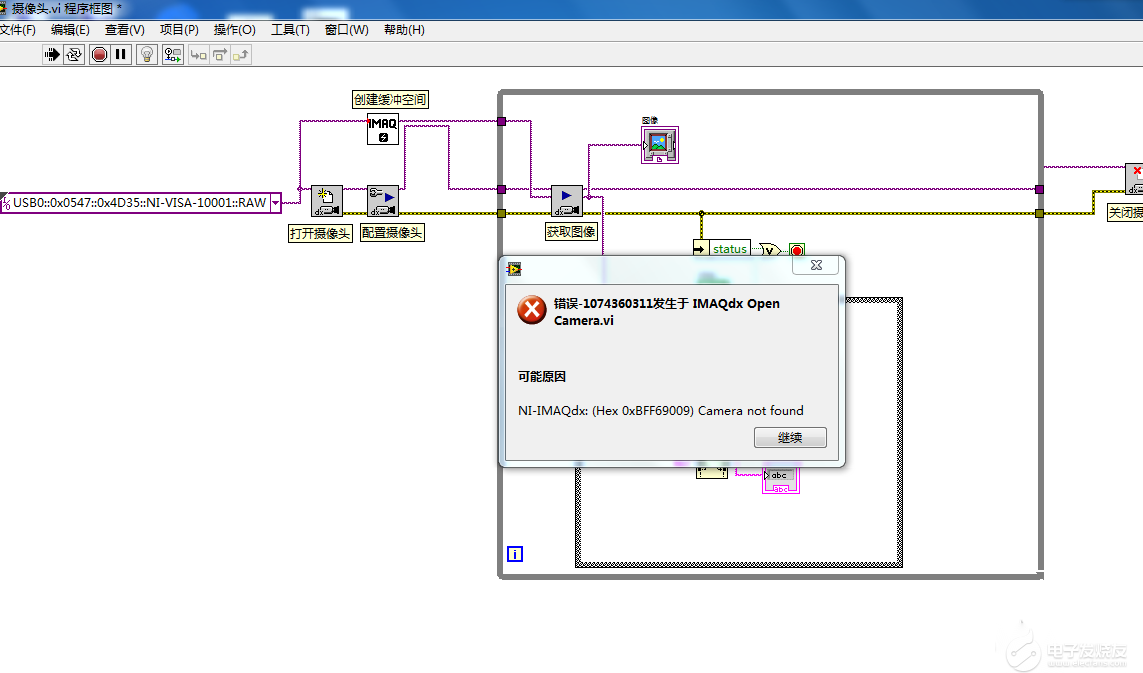Click the Run arrow toolbar button
Image resolution: width=1143 pixels, height=673 pixels.
(x=52, y=54)
